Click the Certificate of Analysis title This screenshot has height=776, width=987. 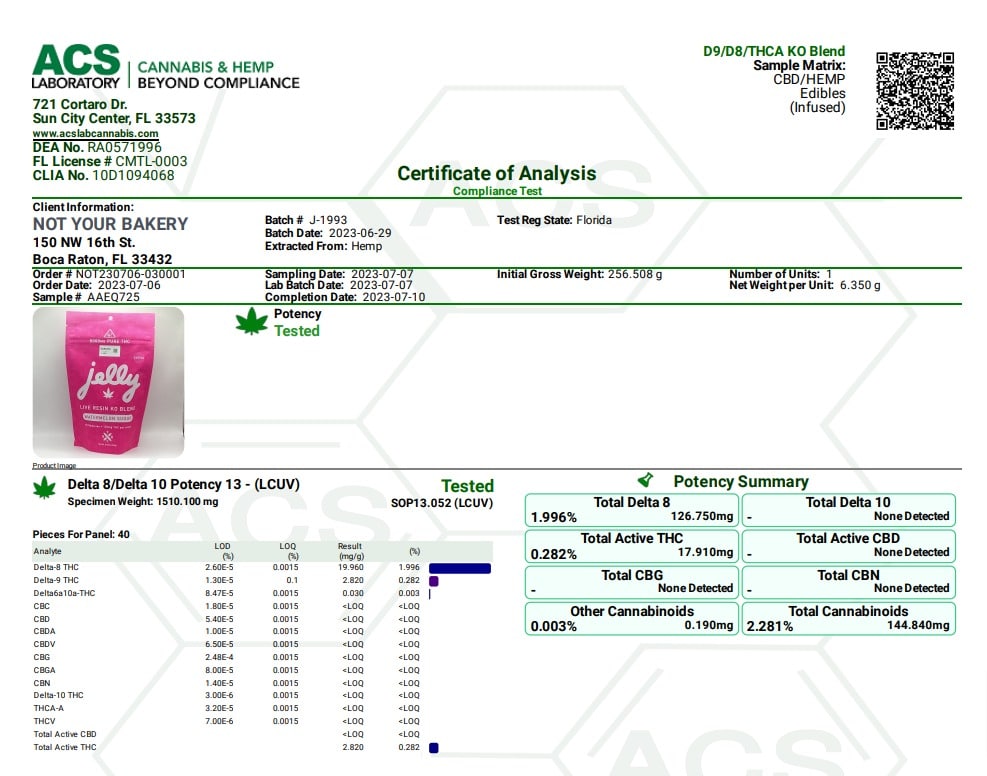(497, 173)
